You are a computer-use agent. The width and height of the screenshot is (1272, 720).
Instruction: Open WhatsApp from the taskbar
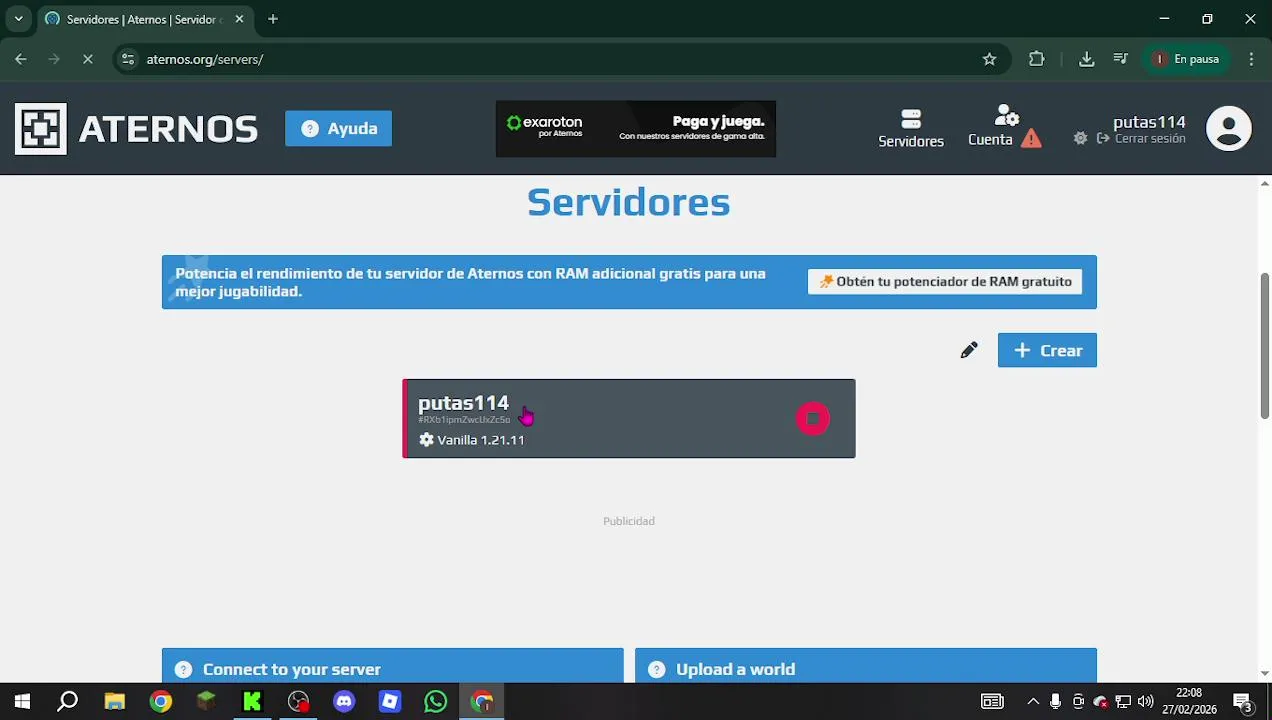[x=436, y=702]
